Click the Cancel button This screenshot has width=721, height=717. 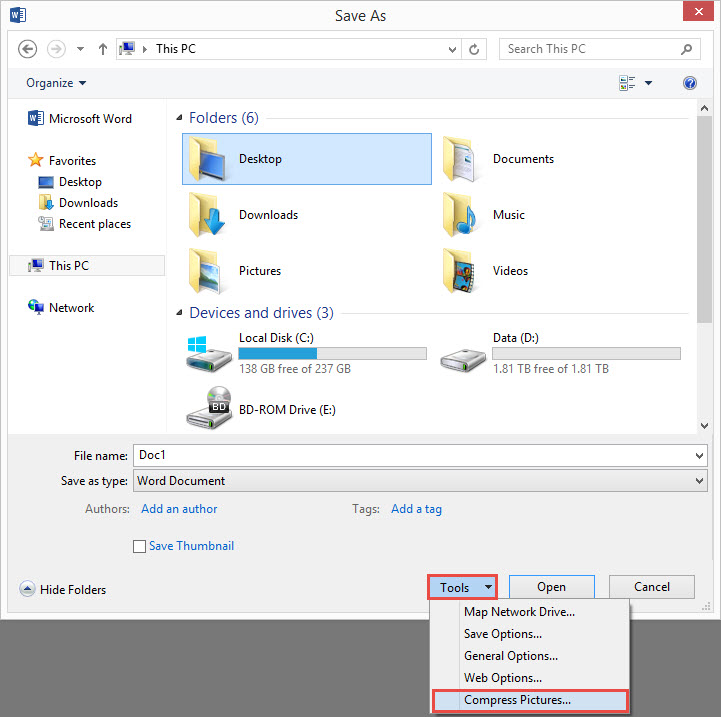tap(652, 587)
